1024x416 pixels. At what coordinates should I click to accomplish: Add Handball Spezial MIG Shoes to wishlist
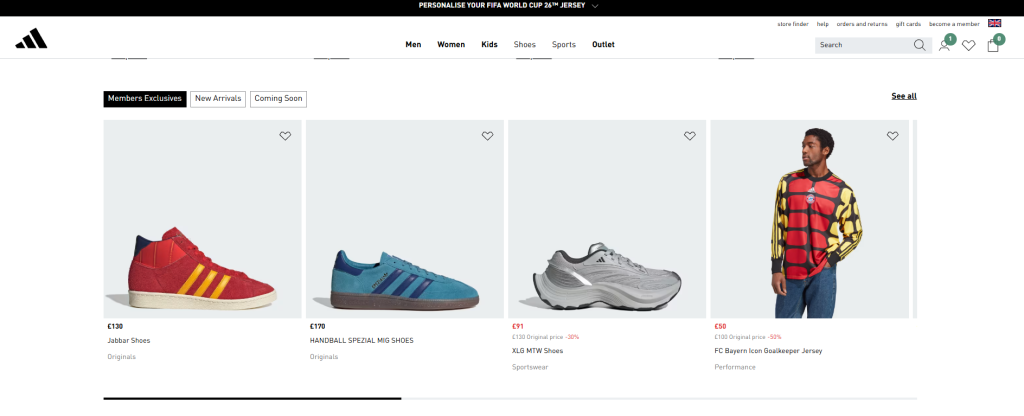(487, 136)
